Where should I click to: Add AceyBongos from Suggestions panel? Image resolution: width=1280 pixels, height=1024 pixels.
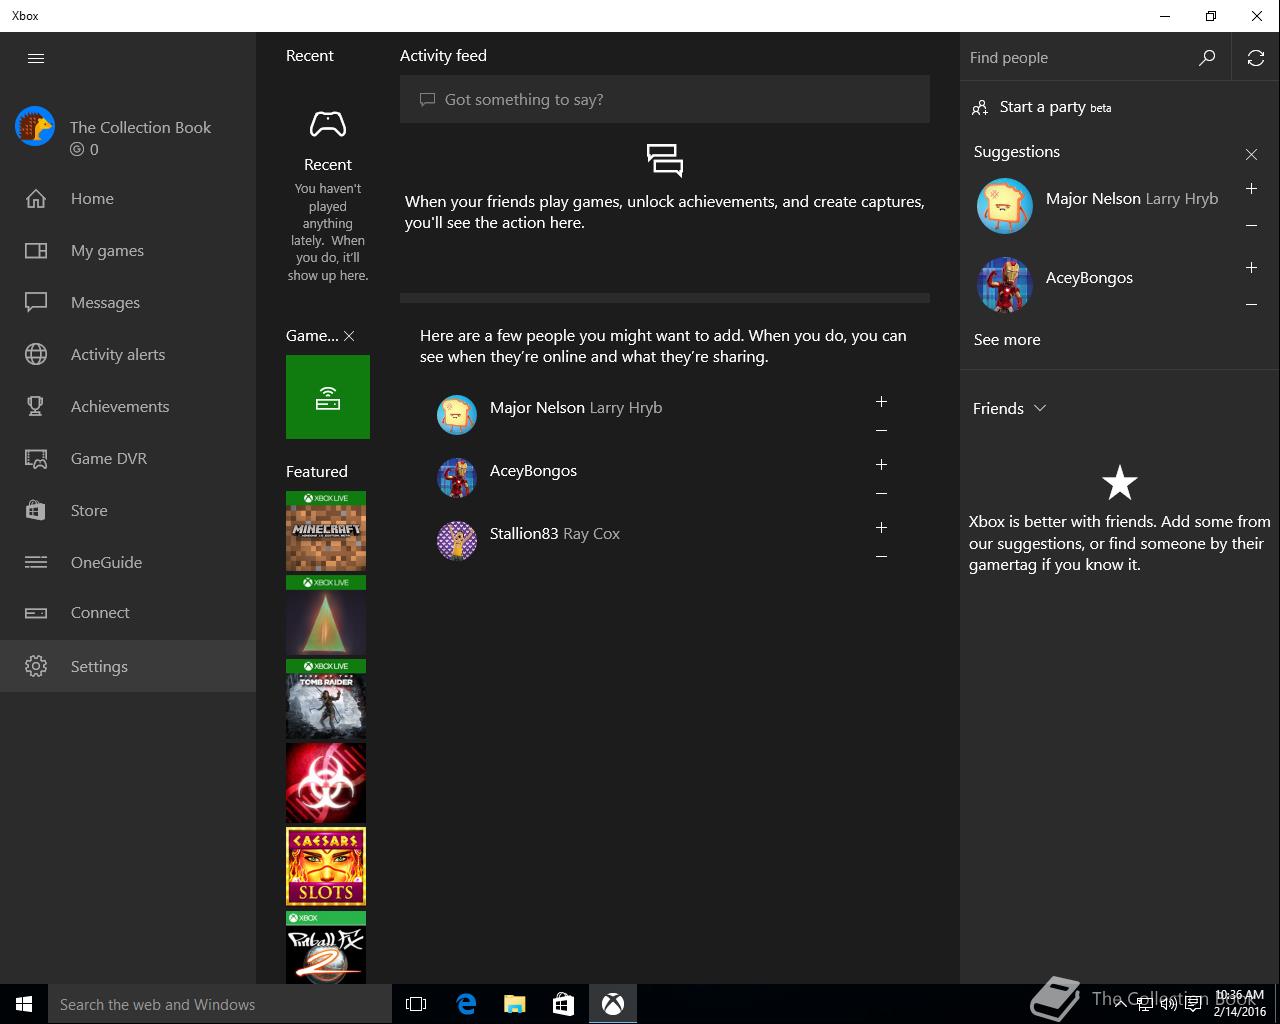coord(1251,267)
